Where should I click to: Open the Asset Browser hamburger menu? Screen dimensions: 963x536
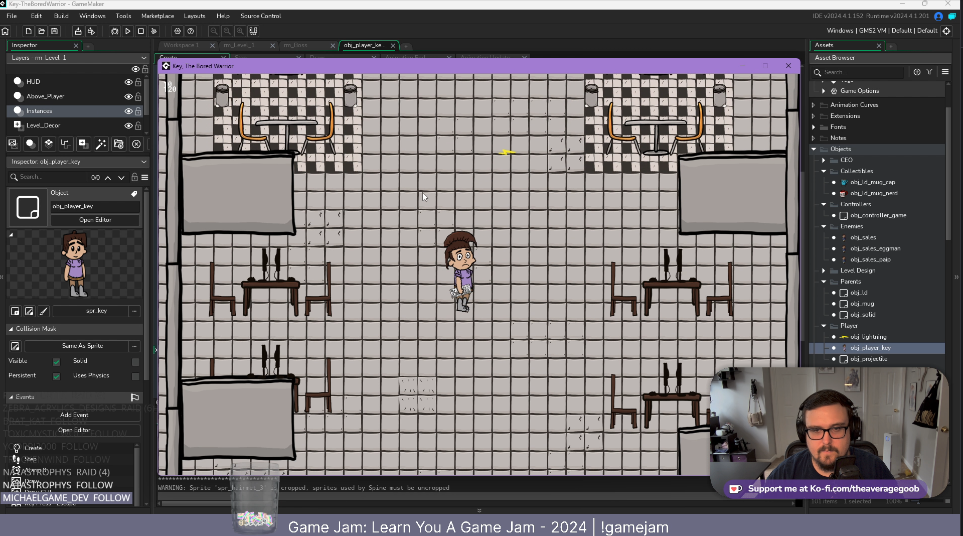[945, 72]
